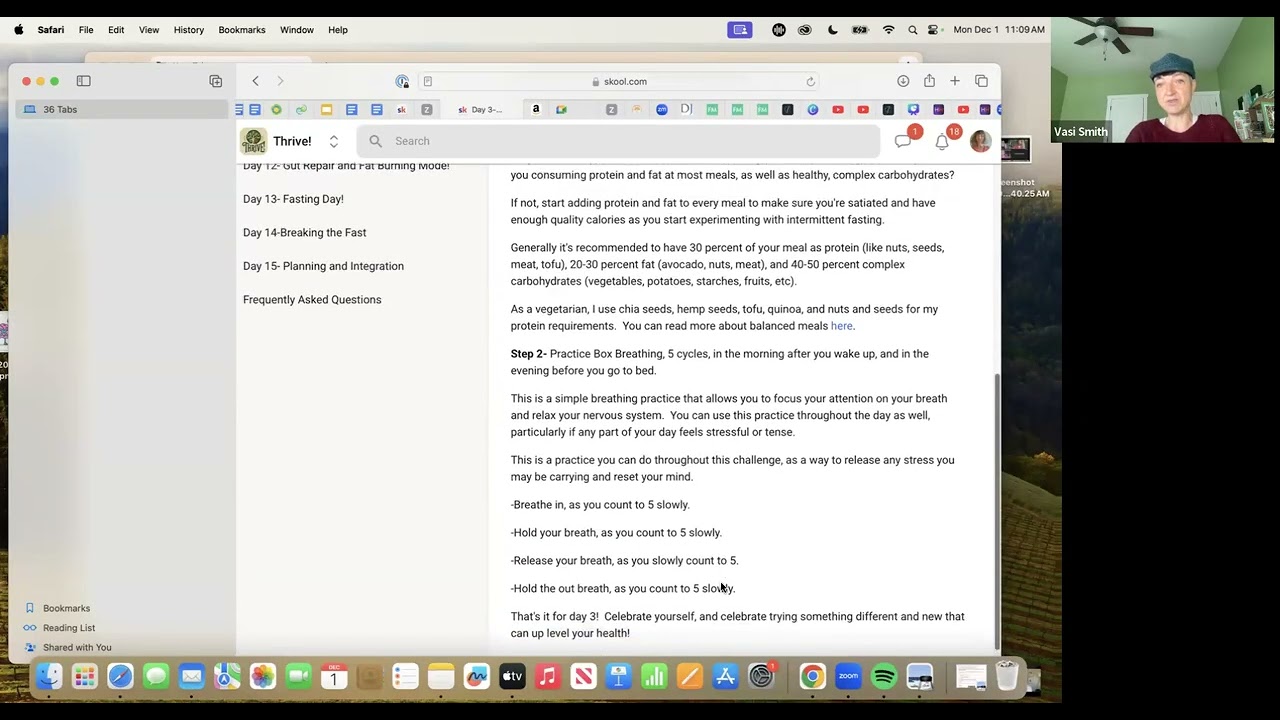Image resolution: width=1280 pixels, height=720 pixels.
Task: Launch Spotify from the Dock
Action: (884, 677)
